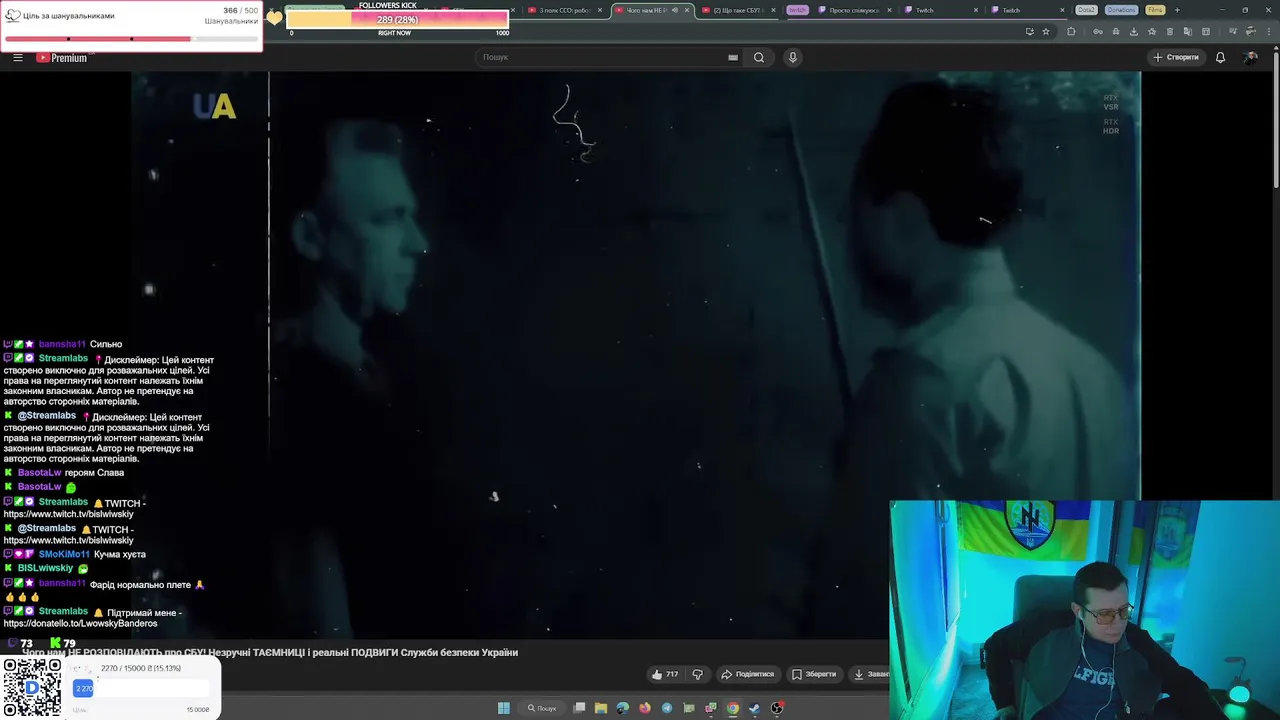Open a new browser tab

[x=1177, y=10]
